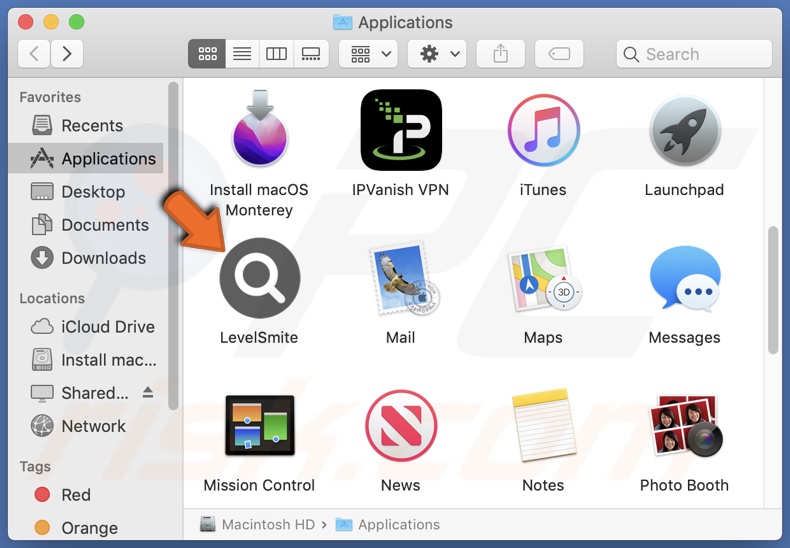Click Macintosh HD in the path bar
This screenshot has width=790, height=548.
pos(258,524)
